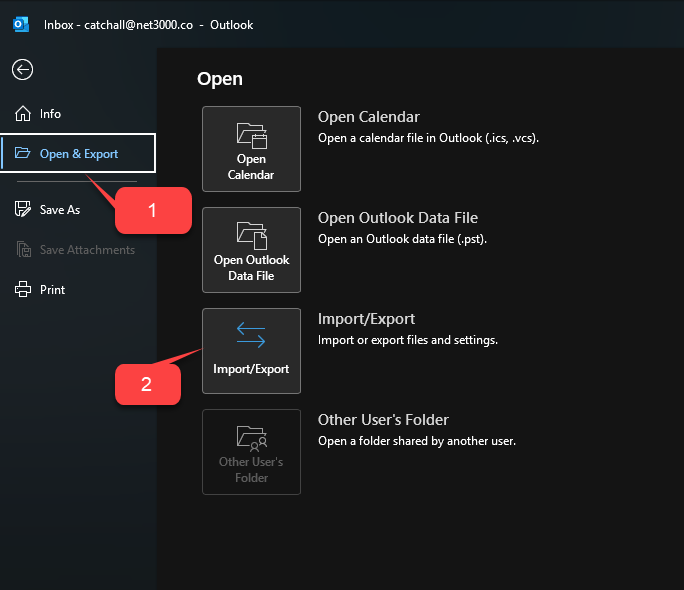Go back using the circled arrow
This screenshot has height=590, width=684.
[22, 70]
